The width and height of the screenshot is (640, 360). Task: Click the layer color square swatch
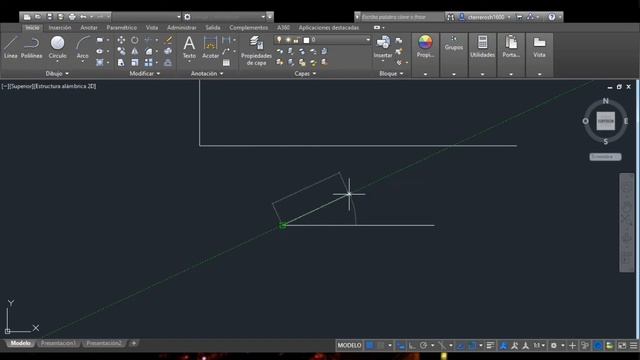307,40
